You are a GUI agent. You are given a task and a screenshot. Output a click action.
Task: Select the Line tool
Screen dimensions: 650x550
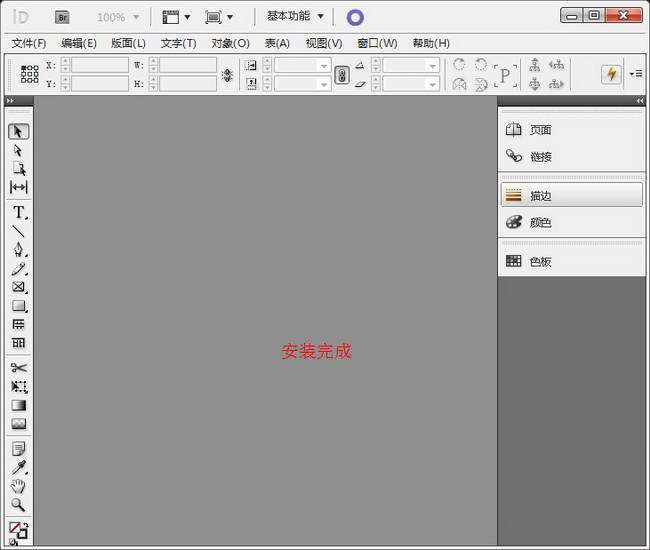click(x=18, y=231)
